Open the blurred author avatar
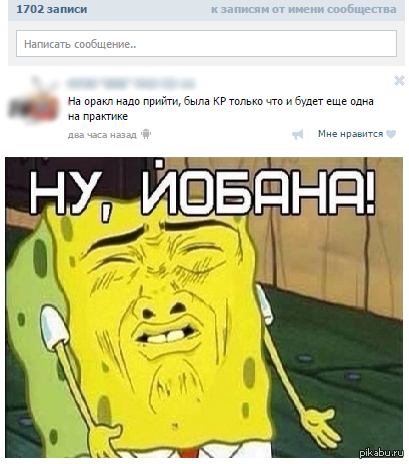Image resolution: width=409 pixels, height=464 pixels. click(34, 98)
